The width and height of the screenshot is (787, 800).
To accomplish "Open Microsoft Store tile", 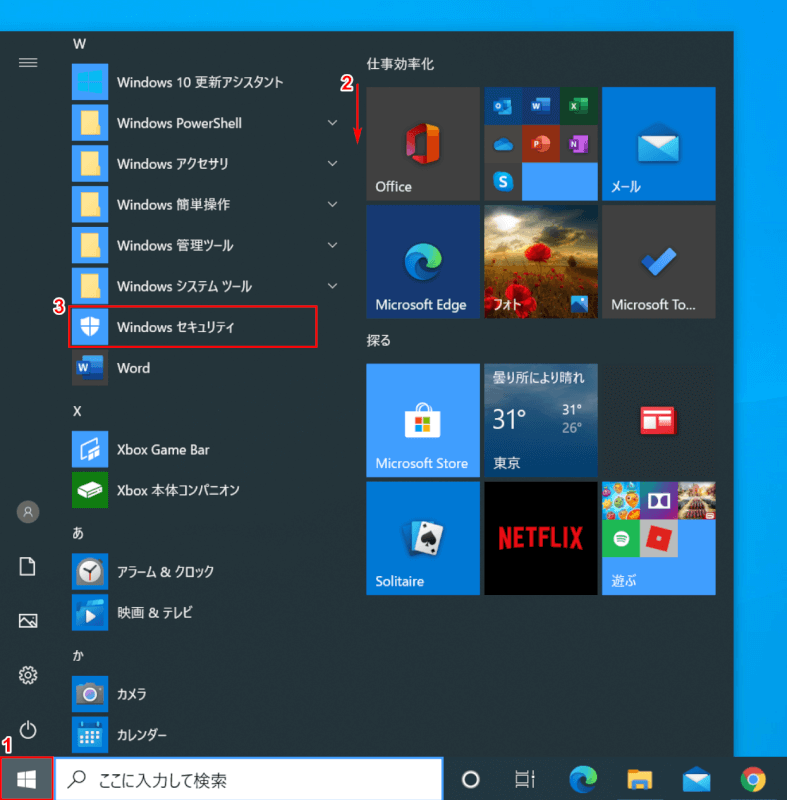I will tap(423, 420).
